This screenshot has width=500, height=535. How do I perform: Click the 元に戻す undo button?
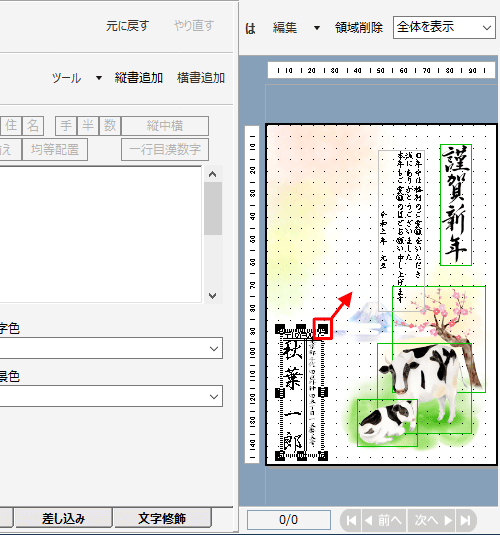point(127,26)
